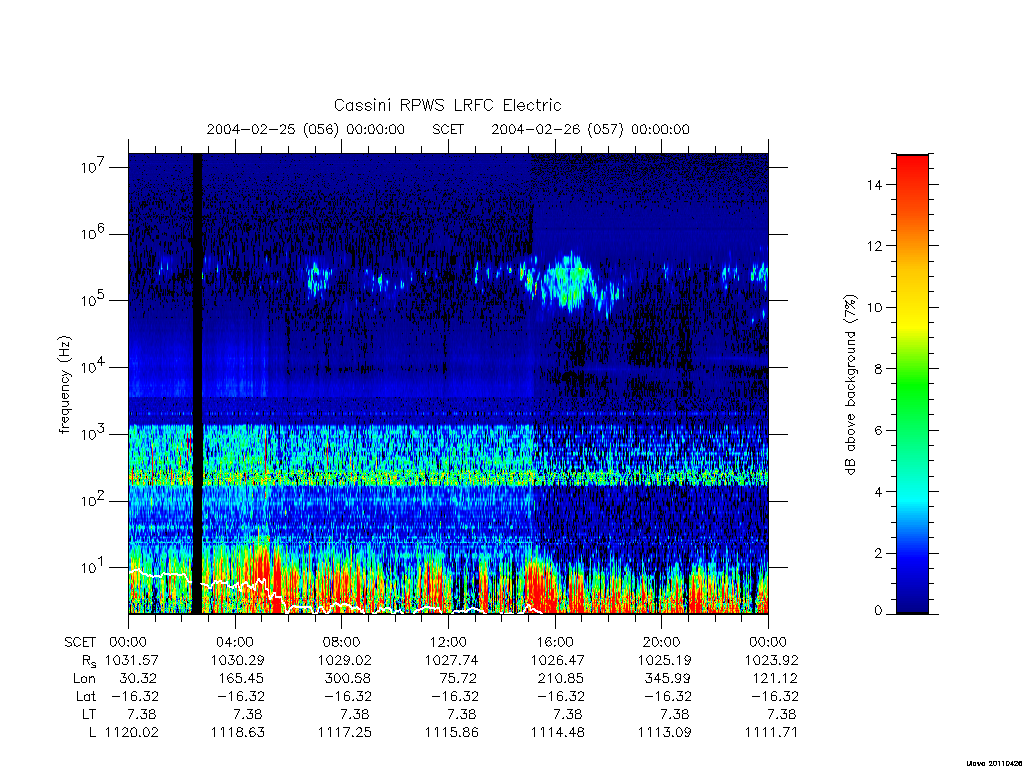Click the red top of the color bar
The height and width of the screenshot is (768, 1024).
[x=912, y=171]
